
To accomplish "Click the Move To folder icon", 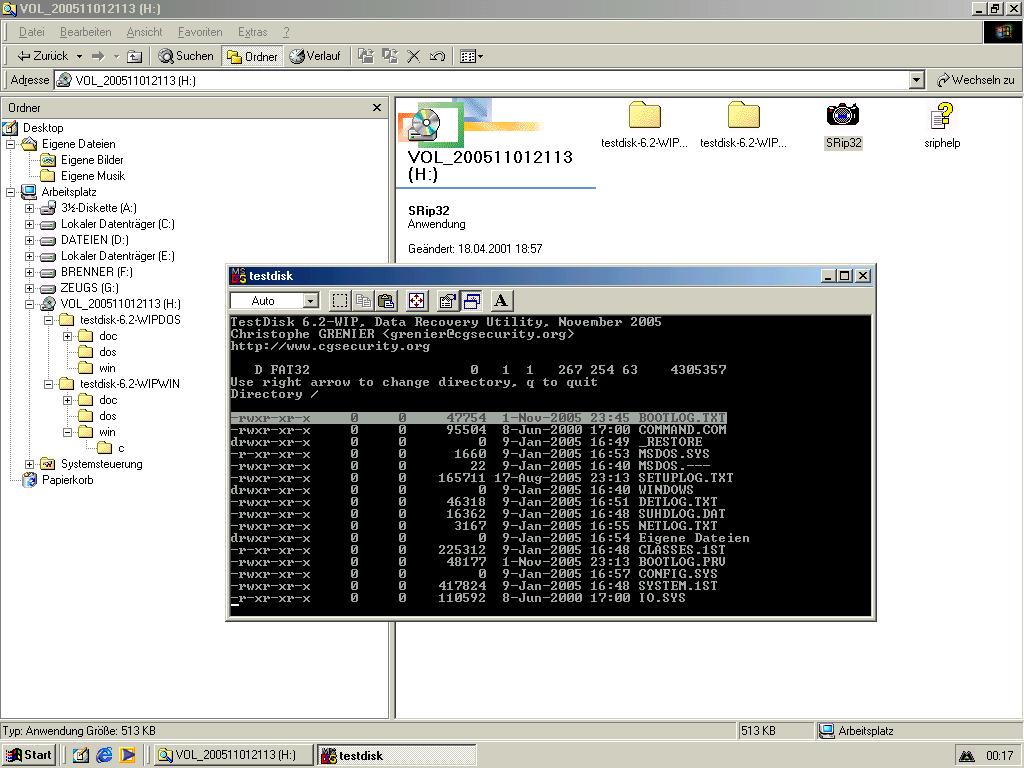I will [366, 56].
